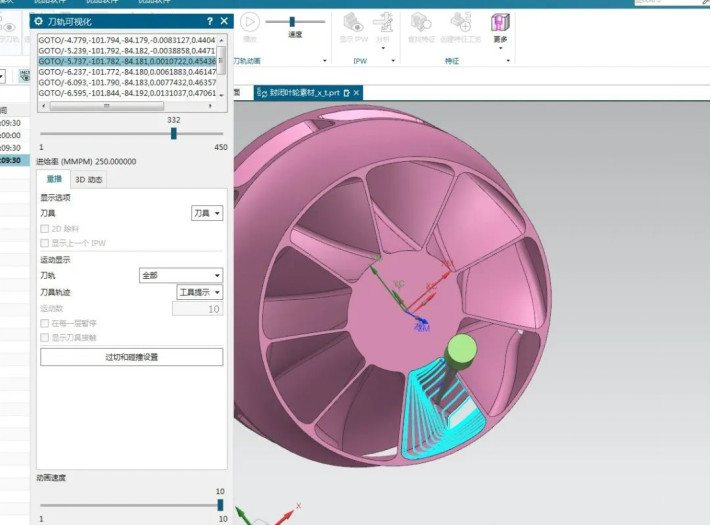Click the create feature process icon in 特征 group
Viewport: 711px width, 525px height.
[460, 22]
